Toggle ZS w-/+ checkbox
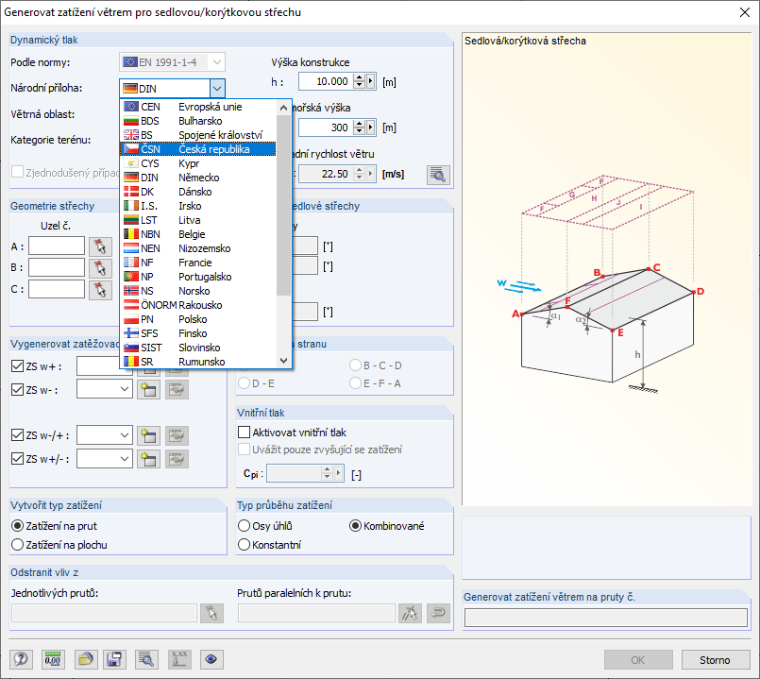 click(x=17, y=435)
